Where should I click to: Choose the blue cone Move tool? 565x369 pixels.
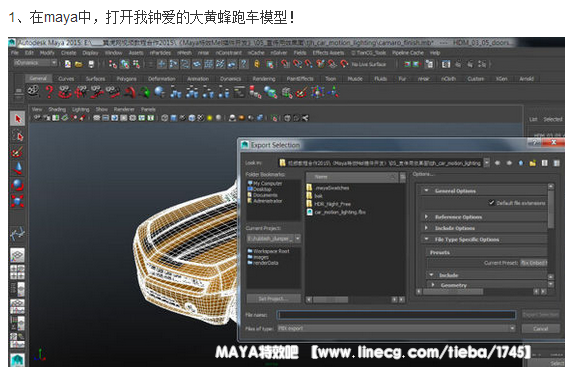point(18,168)
